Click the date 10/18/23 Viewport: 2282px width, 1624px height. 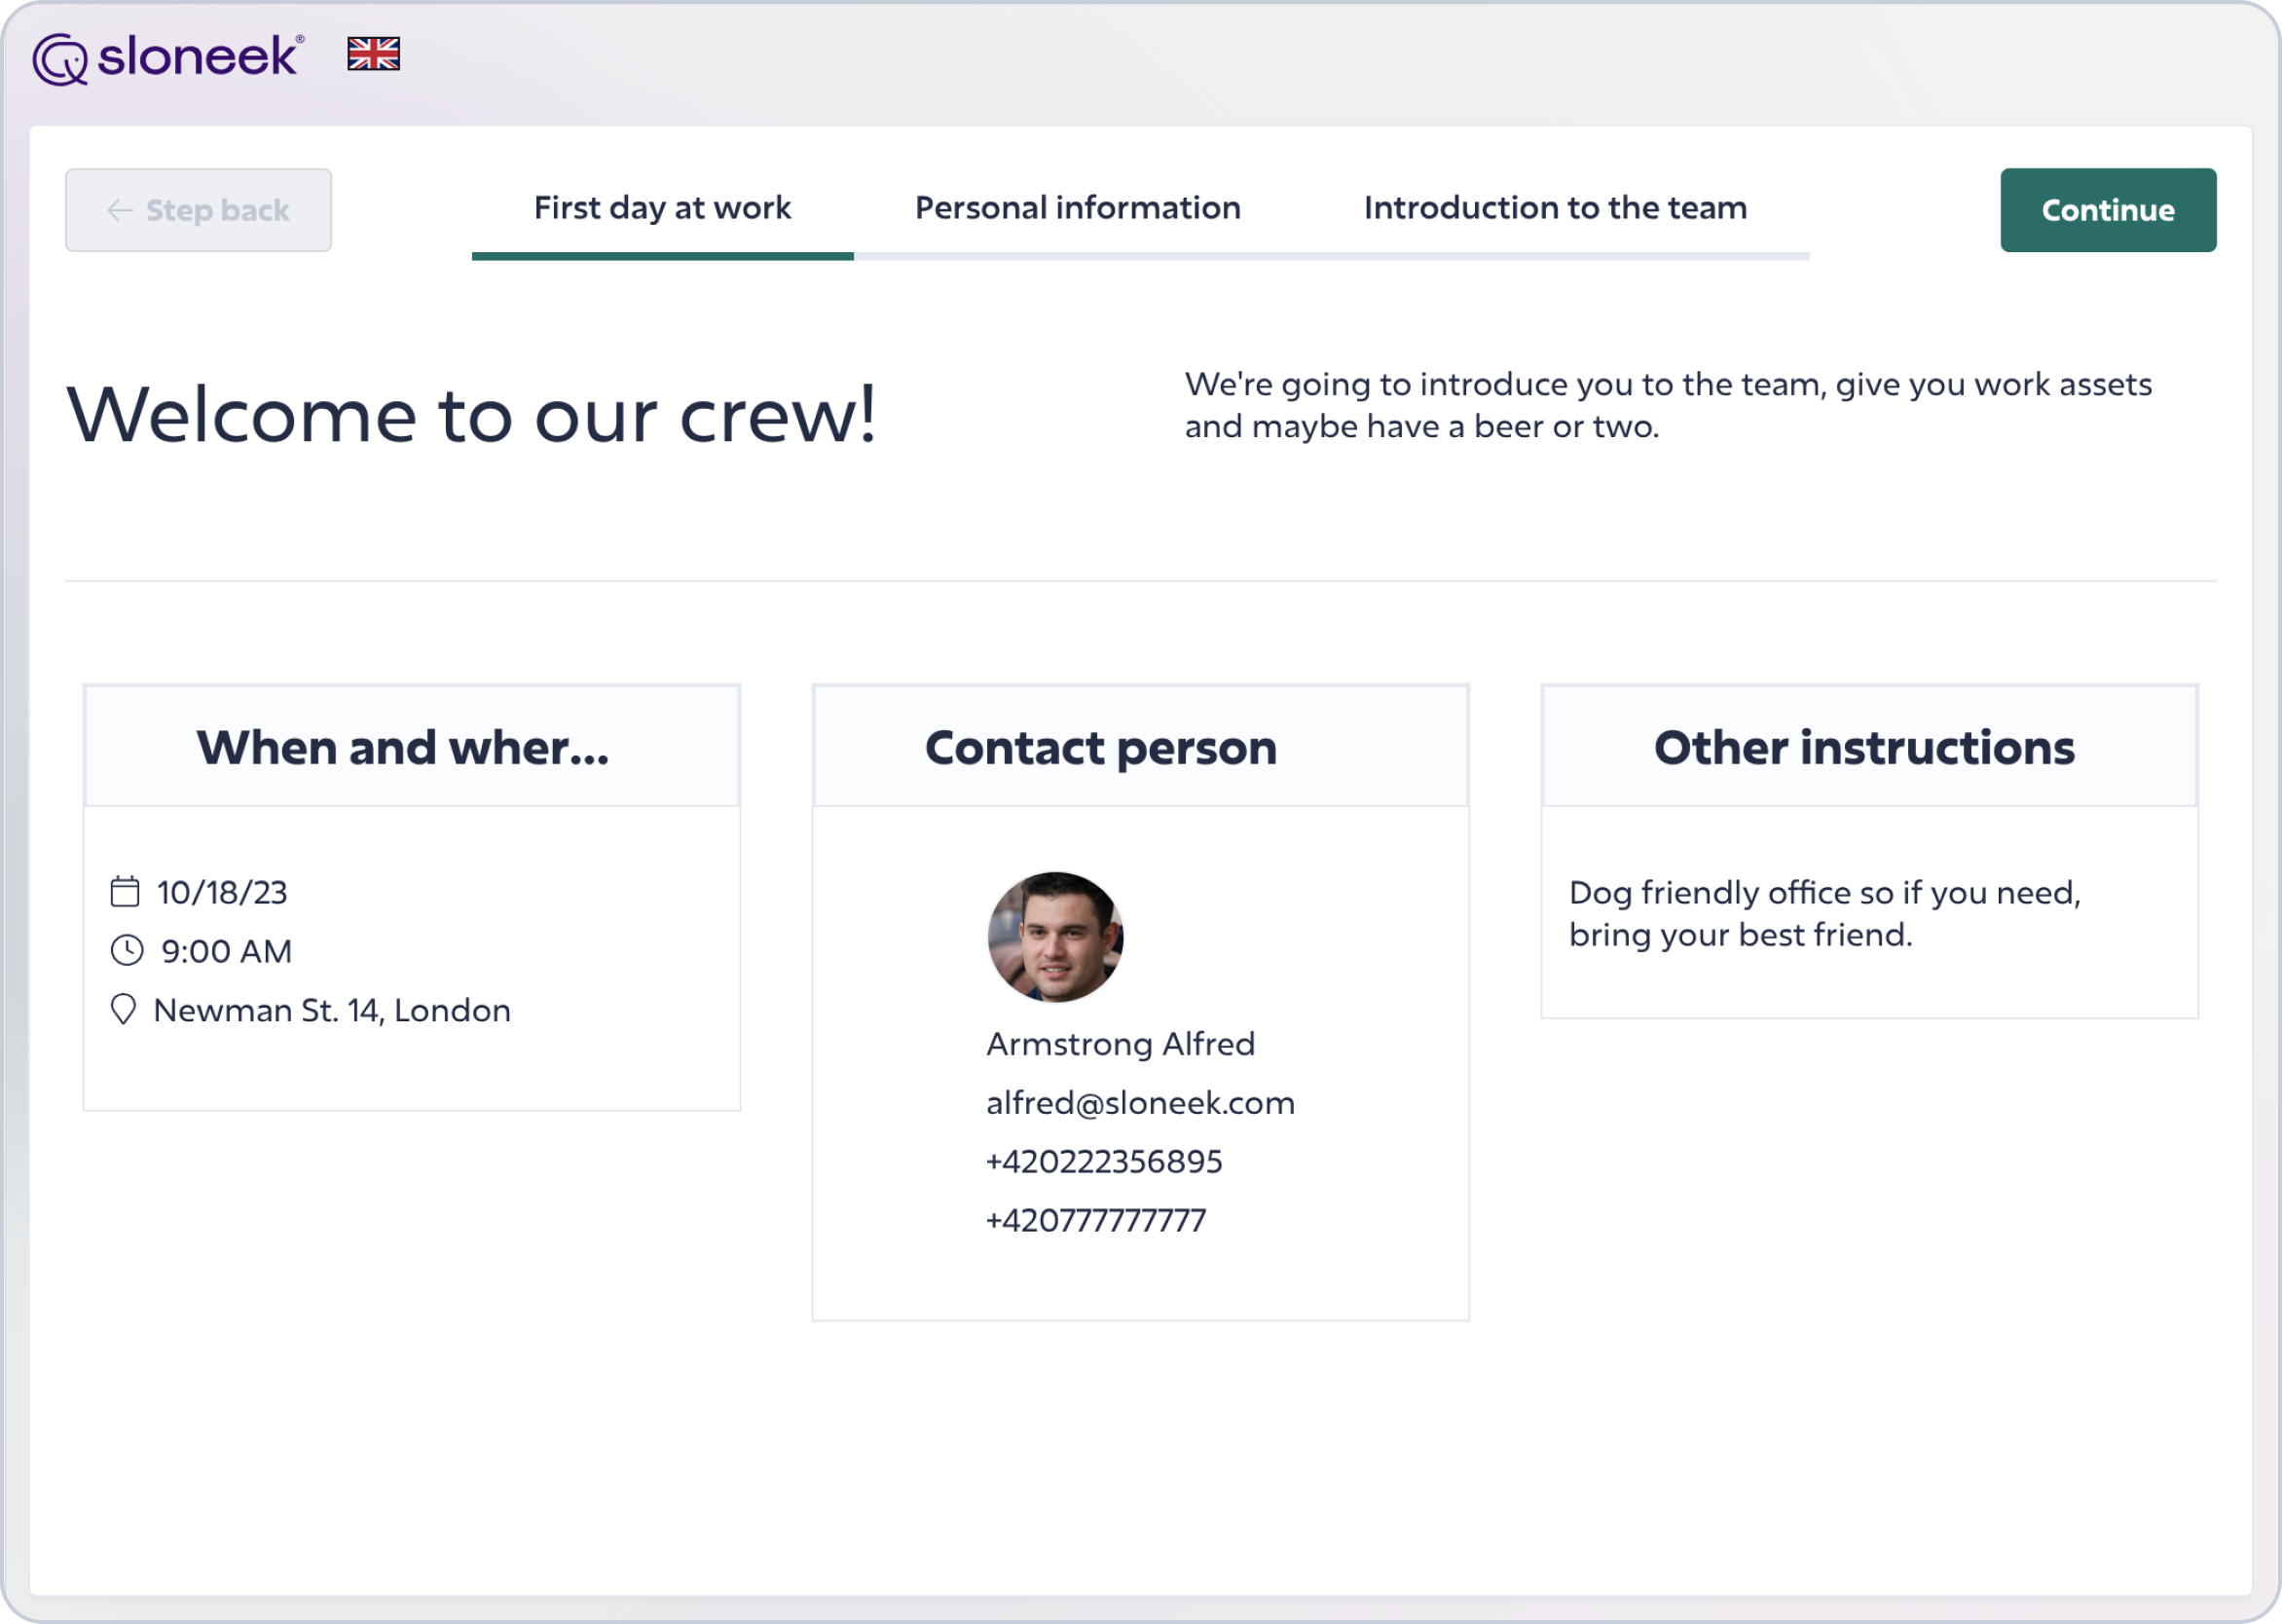222,892
